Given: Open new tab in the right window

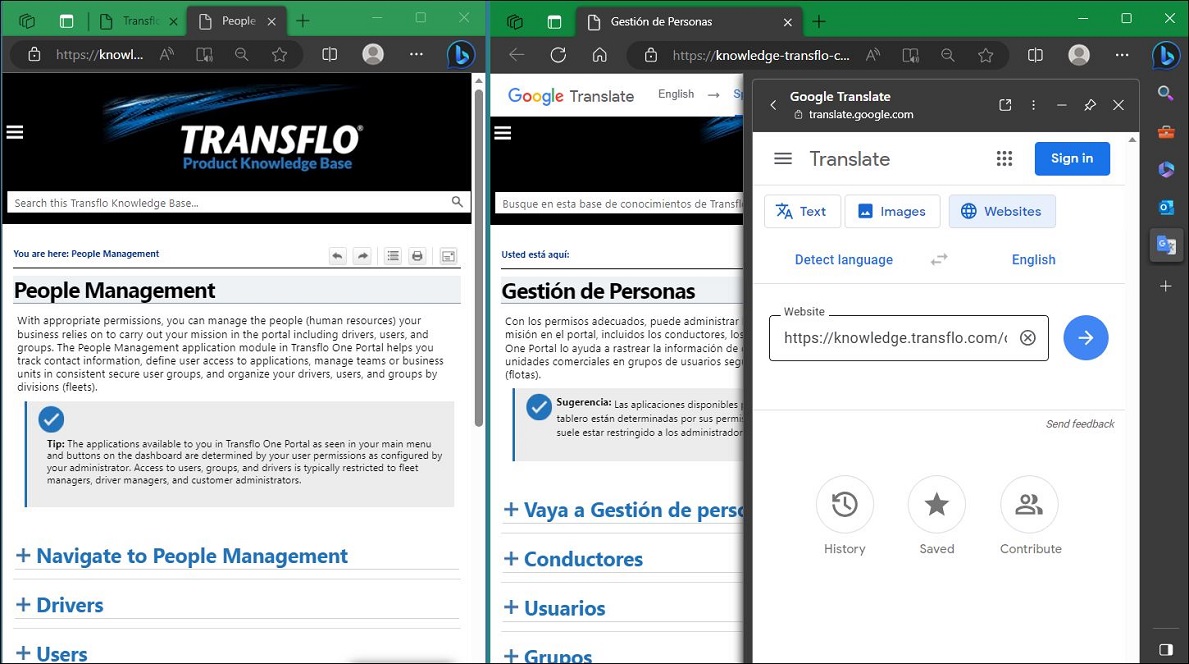Looking at the screenshot, I should coord(819,21).
